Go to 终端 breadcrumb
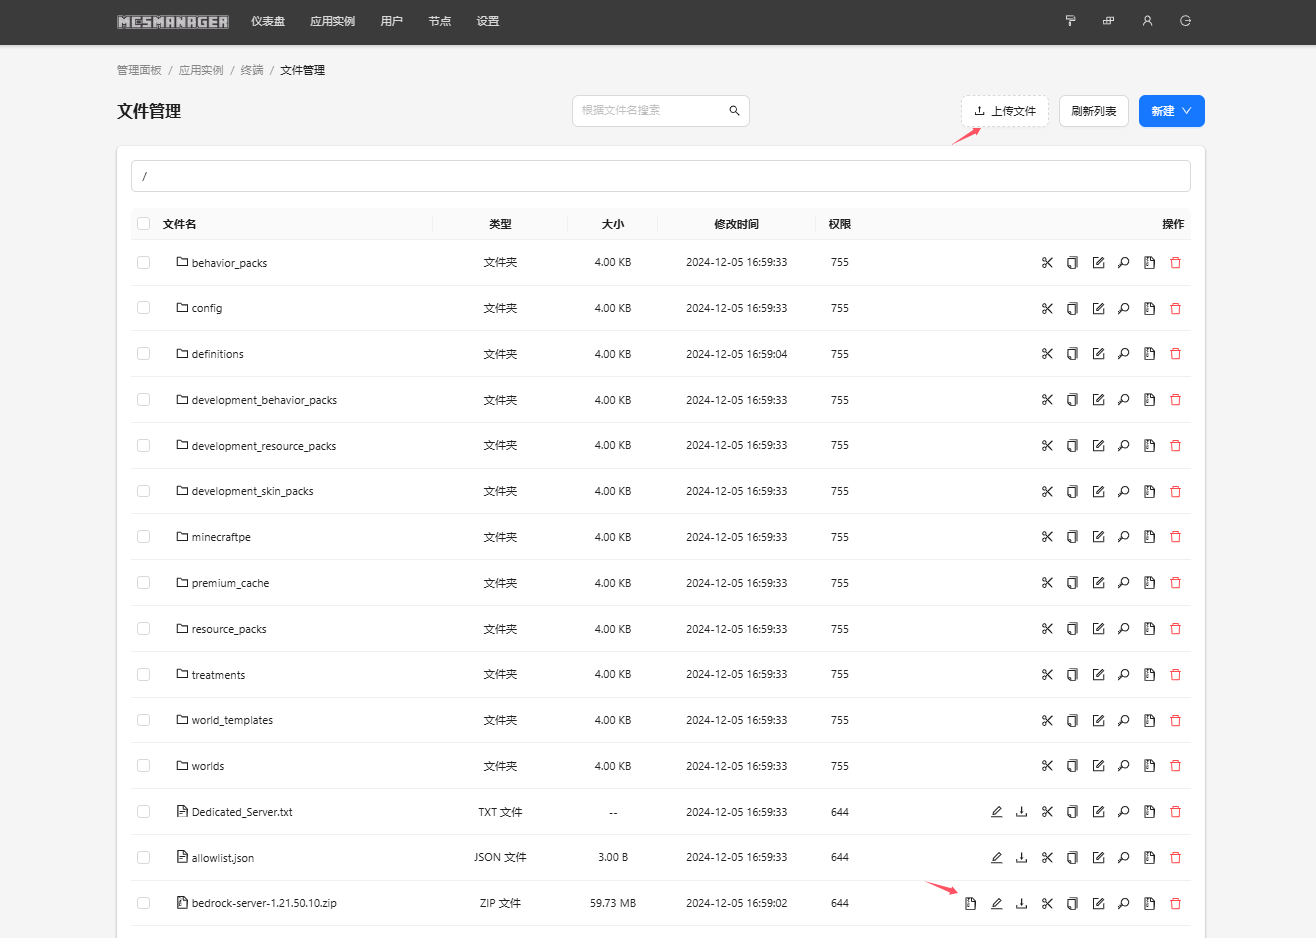The width and height of the screenshot is (1316, 938). tap(252, 70)
